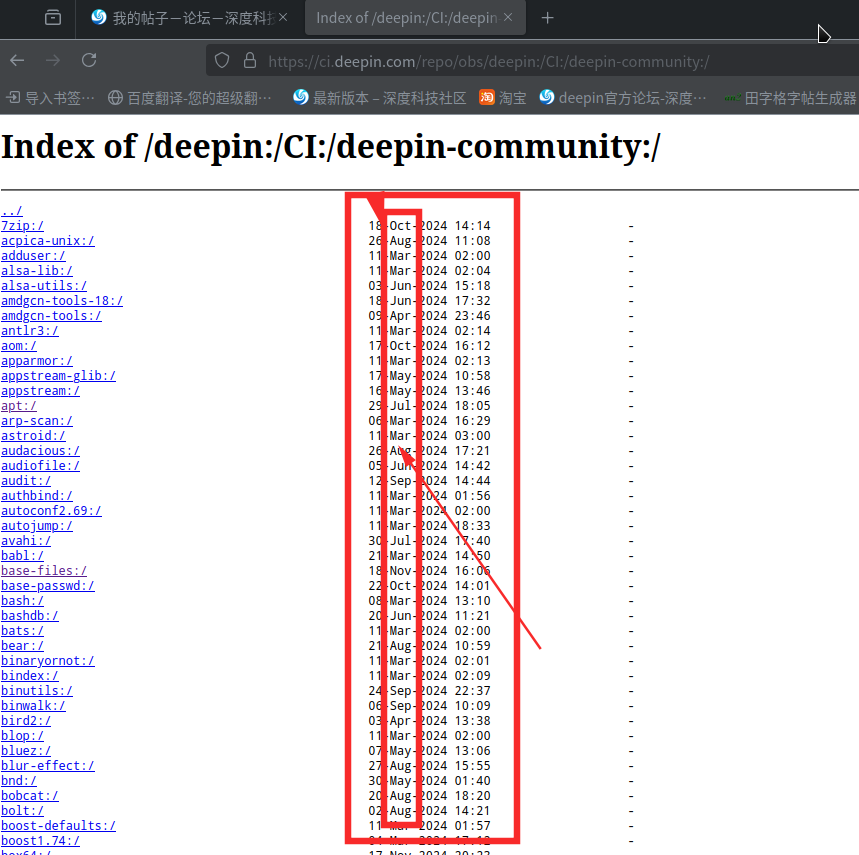Open the 'bash:/' directory link

(22, 601)
